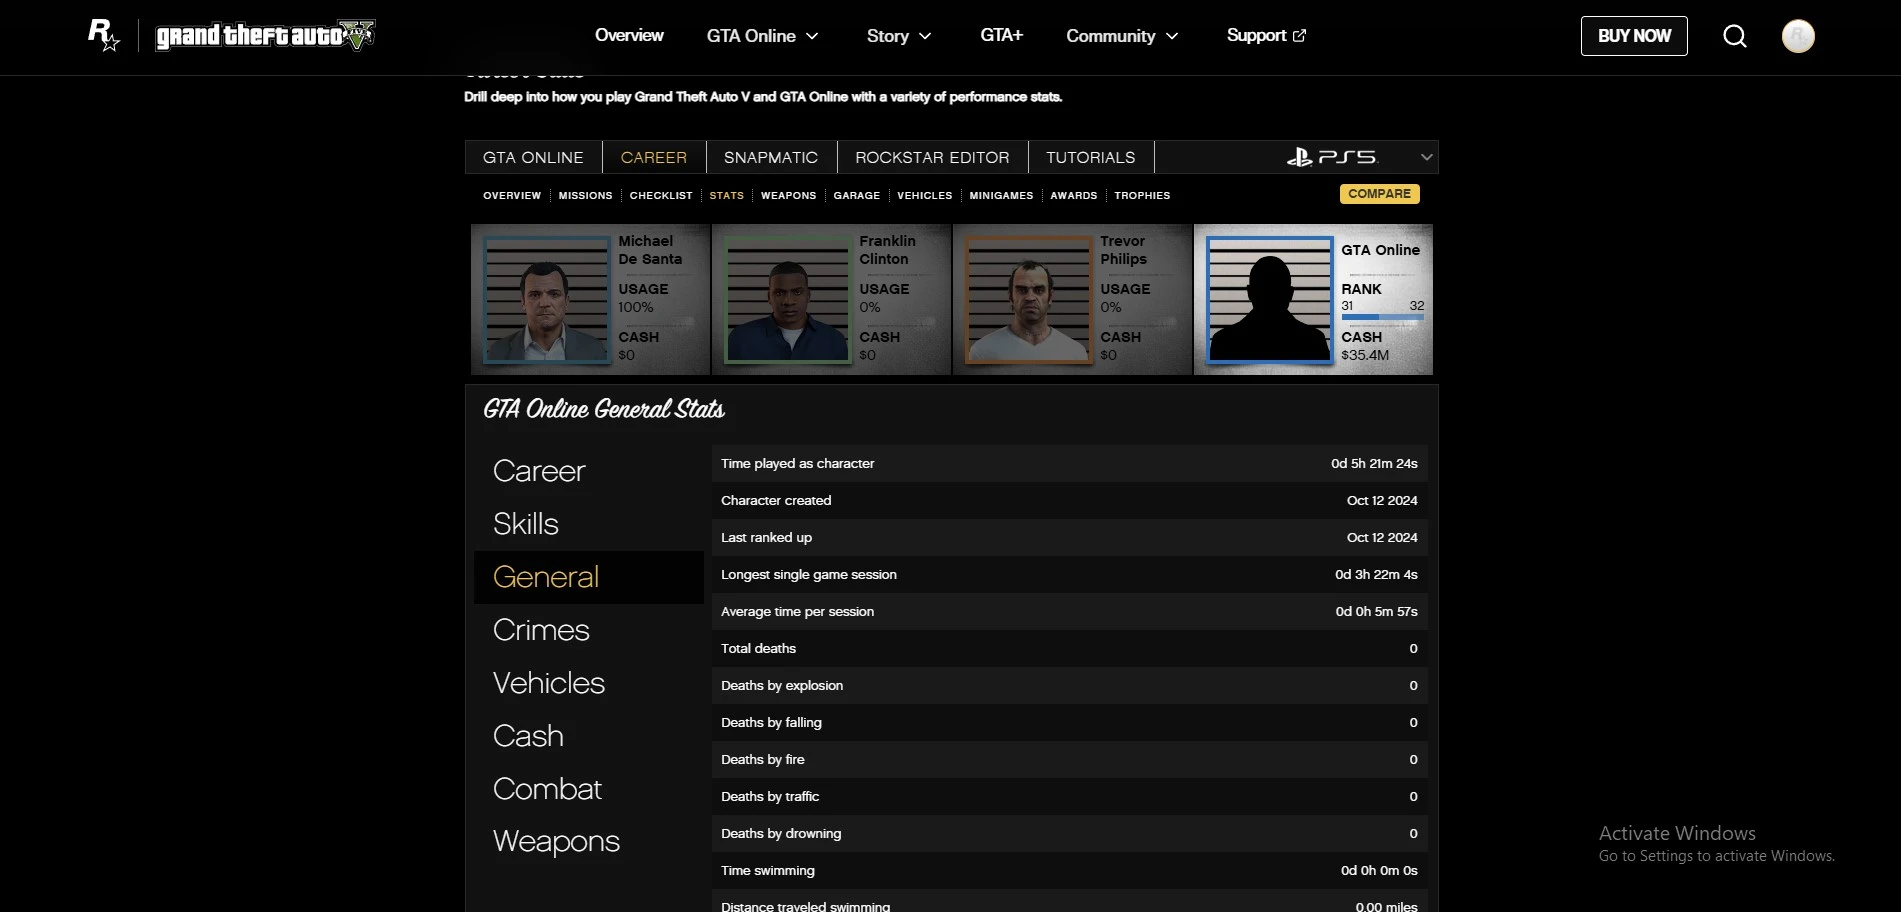
Task: Click the Rockstar Games logo icon
Action: coord(104,35)
